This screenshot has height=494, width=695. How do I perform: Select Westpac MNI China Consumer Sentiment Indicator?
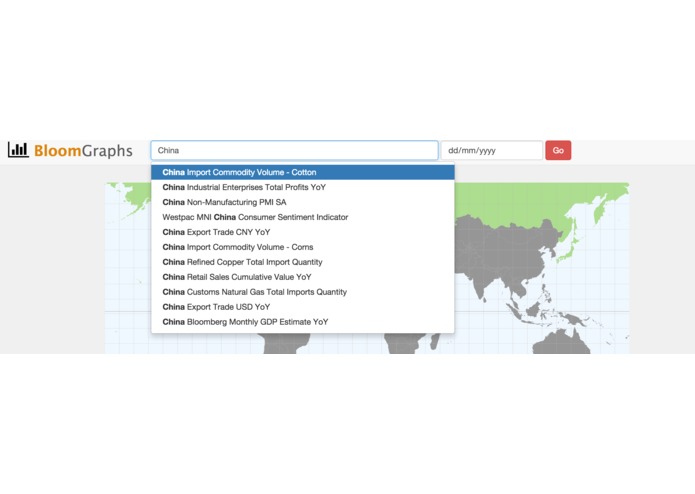303,217
